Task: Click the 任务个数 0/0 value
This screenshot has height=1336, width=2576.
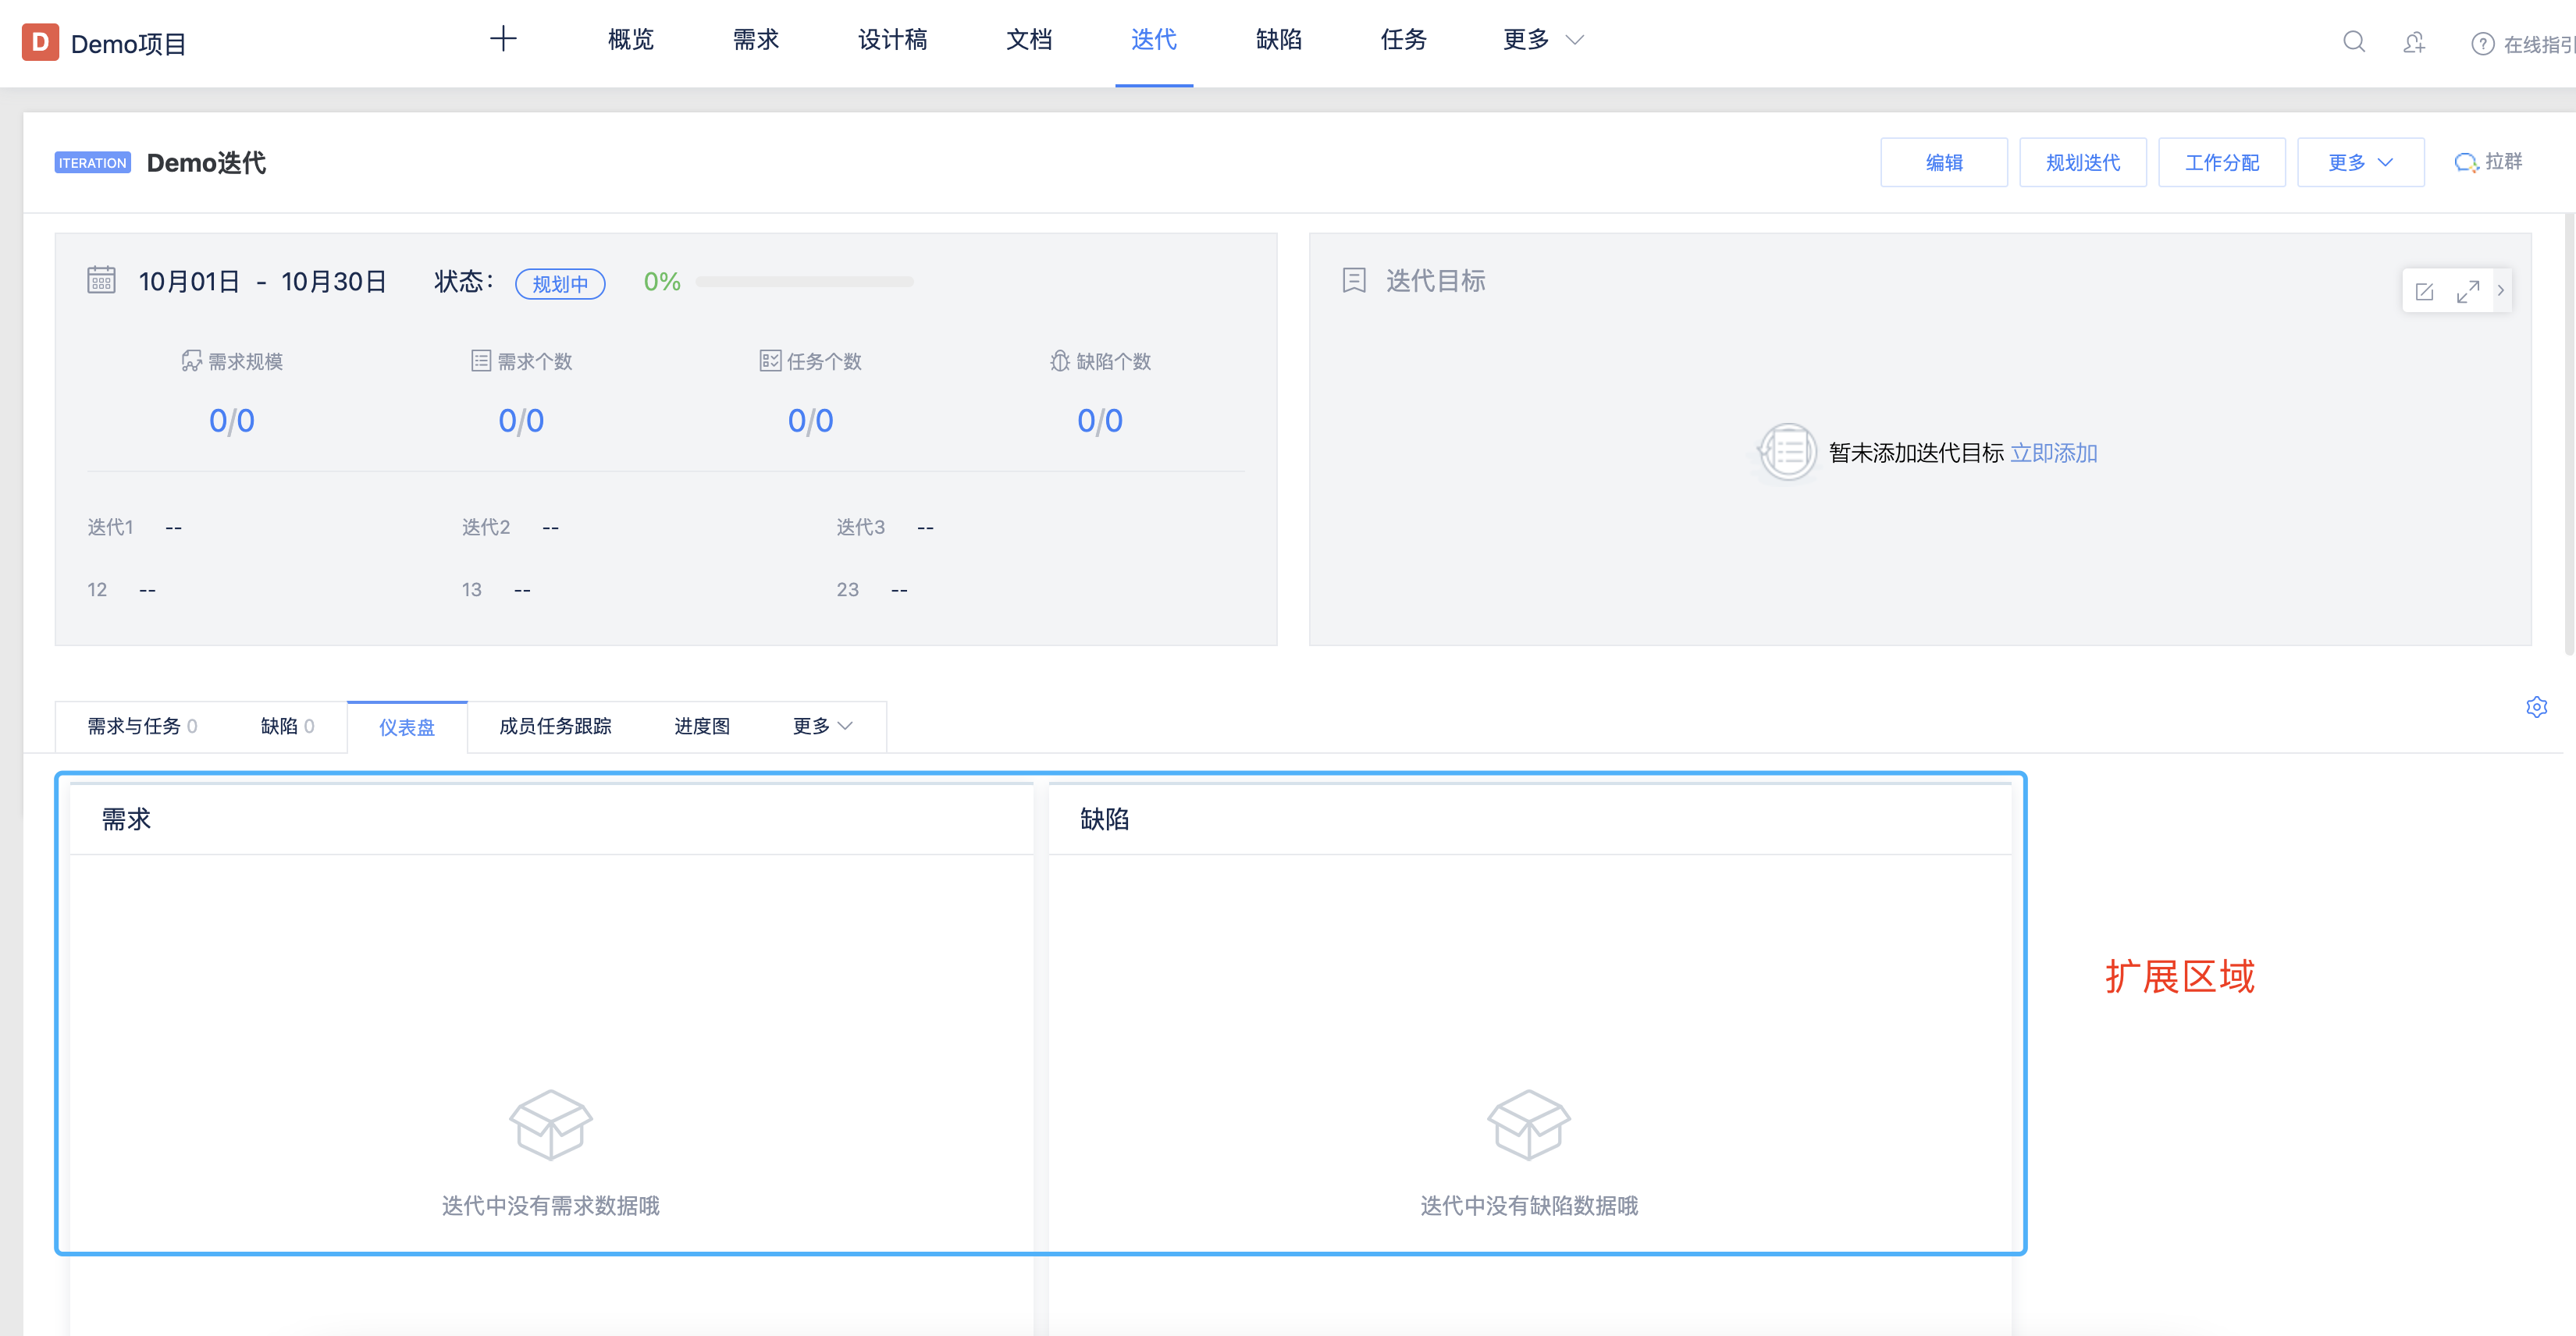Action: 811,420
